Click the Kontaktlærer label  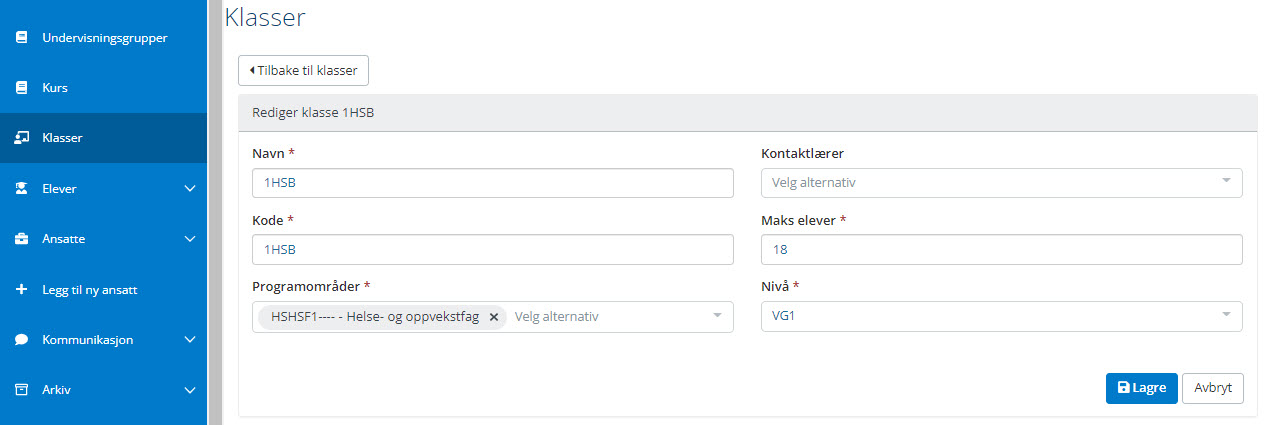pos(802,153)
